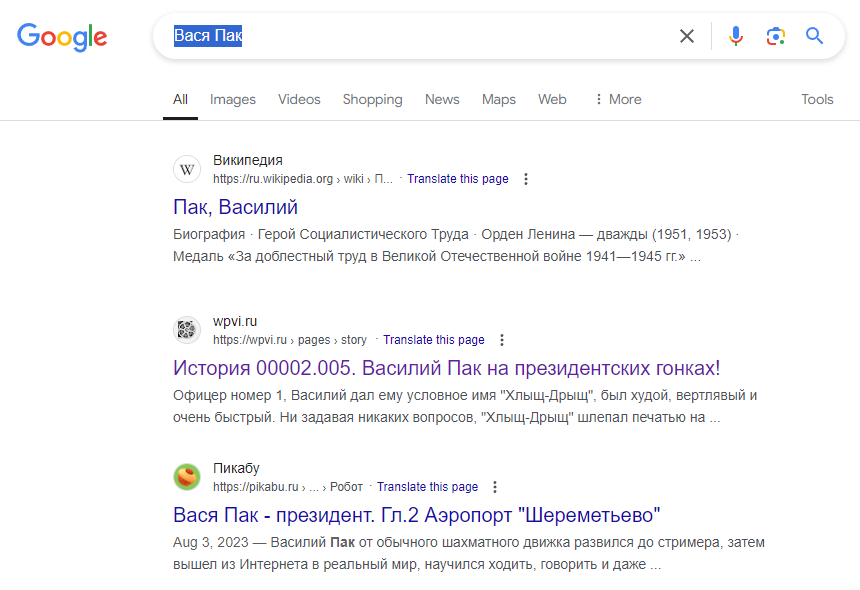Click the Pikabu site favicon
Viewport: 860px width, 590px height.
[187, 477]
